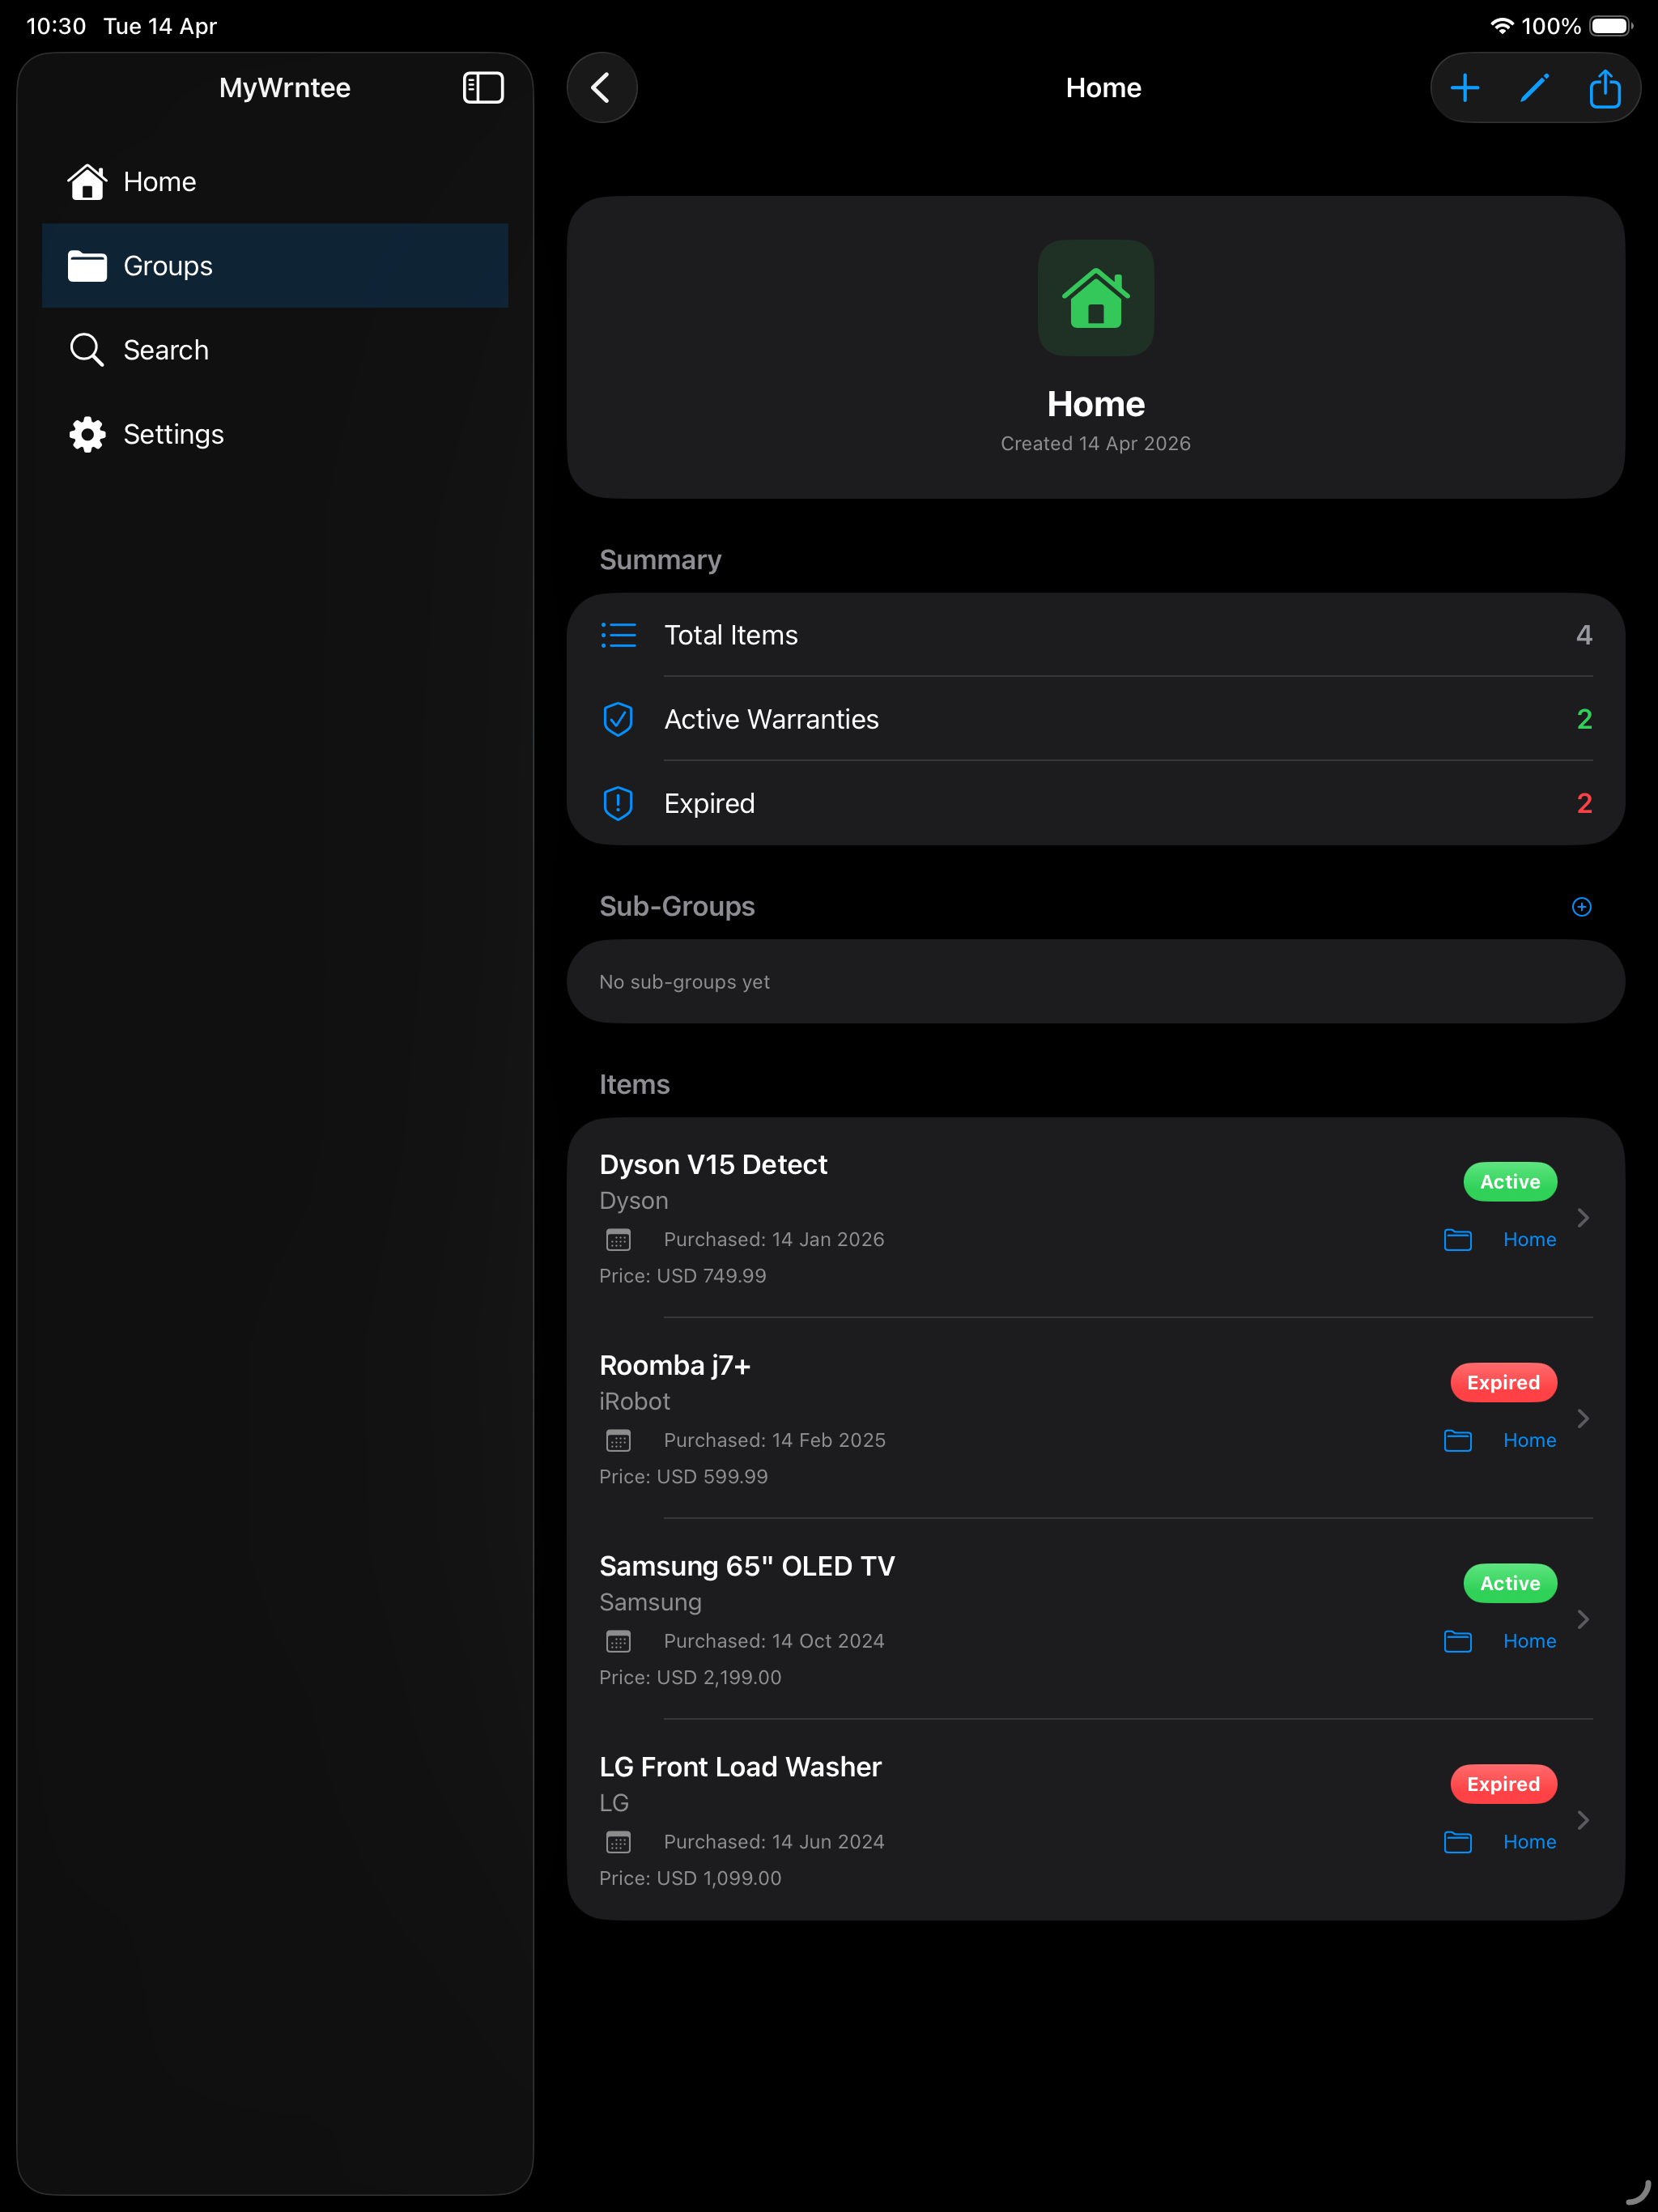Add a new item with plus icon

pyautogui.click(x=1465, y=88)
